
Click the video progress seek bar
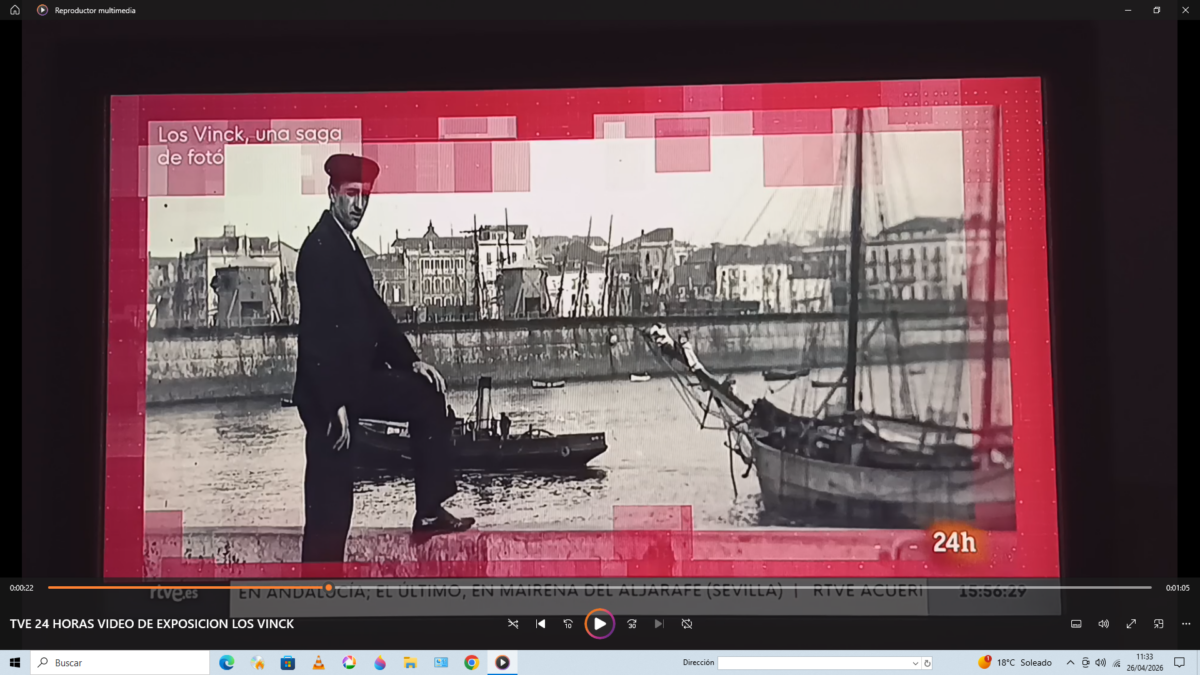(x=600, y=588)
